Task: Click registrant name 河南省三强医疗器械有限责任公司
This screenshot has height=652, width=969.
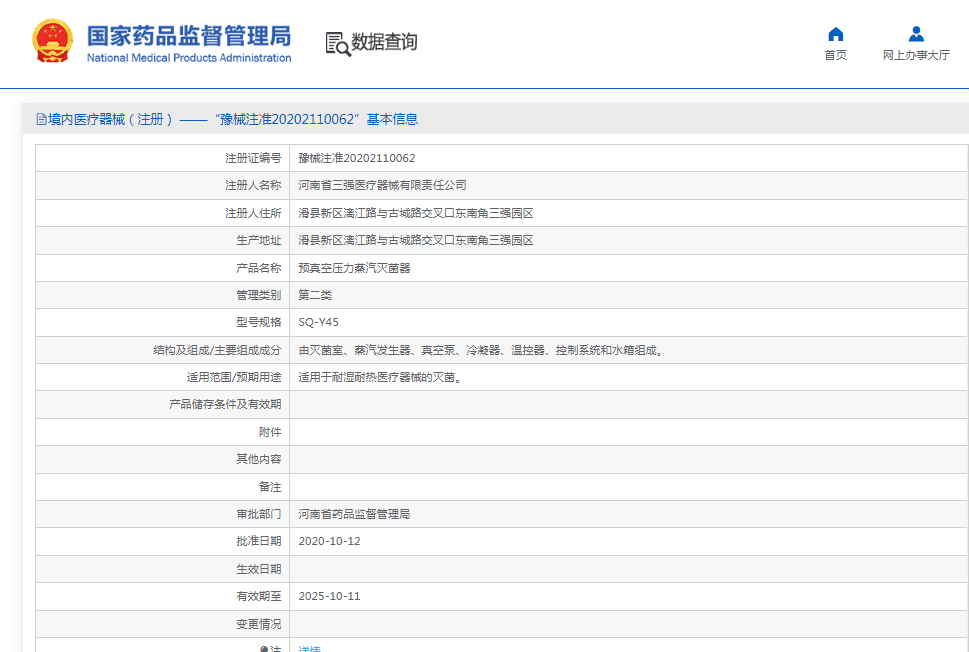Action: click(x=382, y=185)
